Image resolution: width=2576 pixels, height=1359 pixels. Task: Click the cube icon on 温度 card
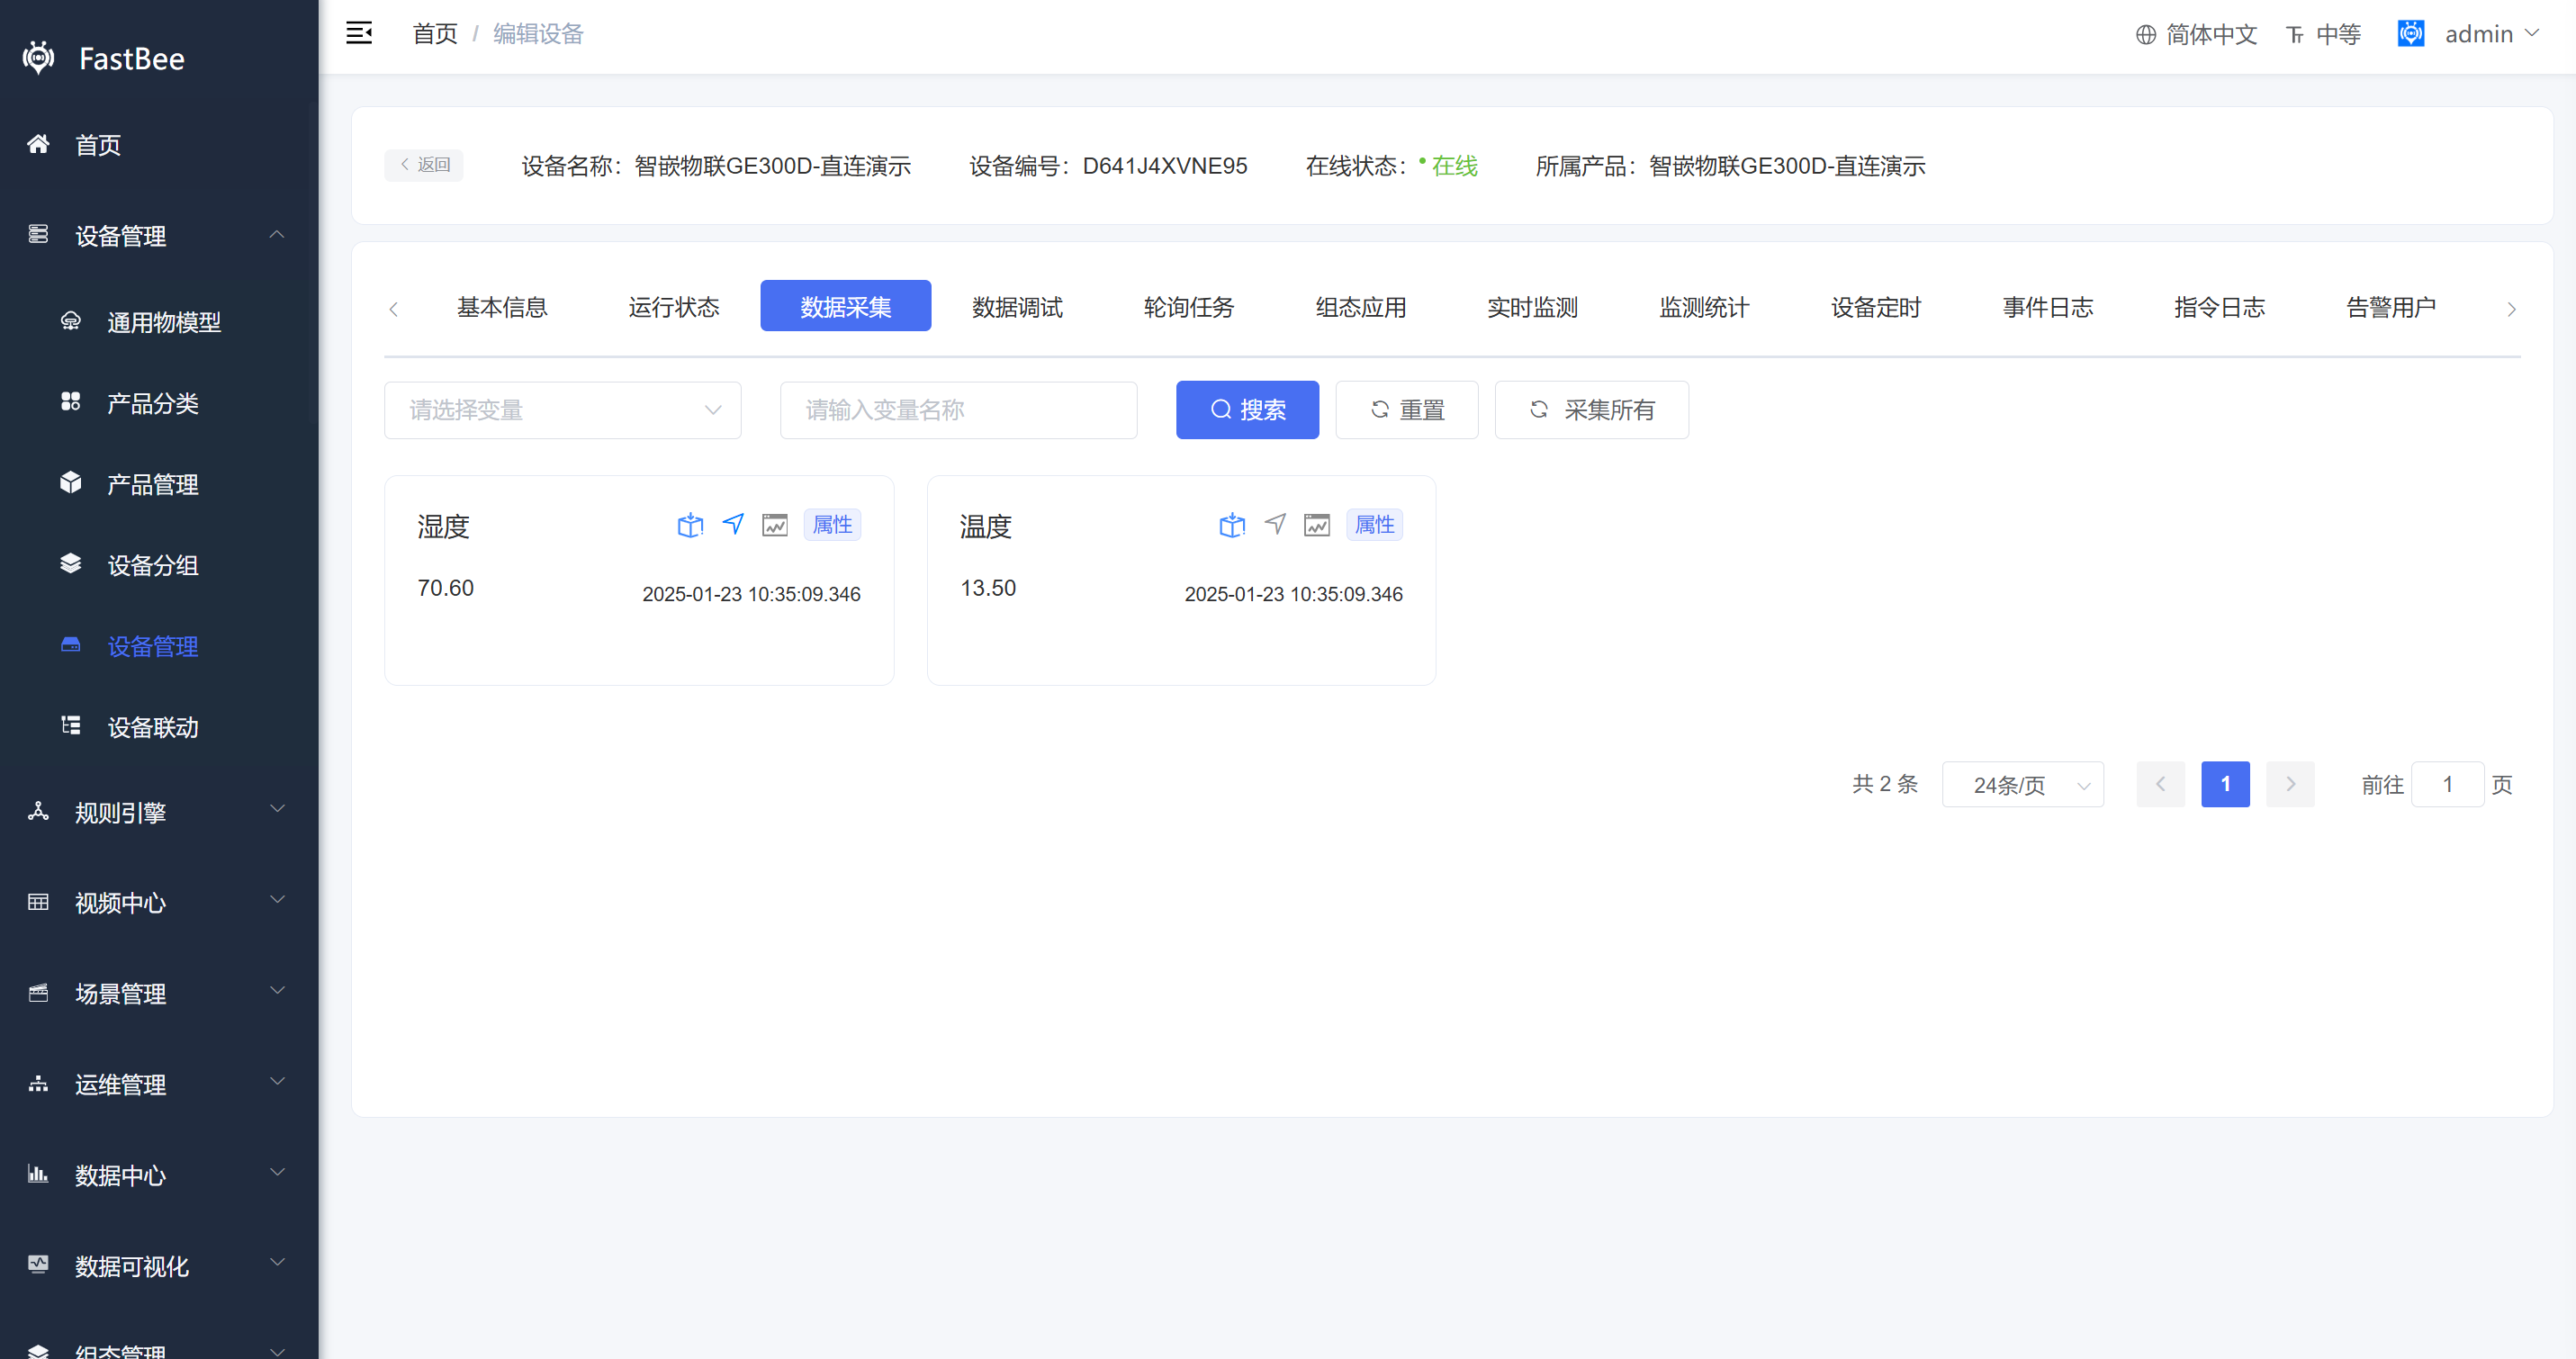(1232, 525)
